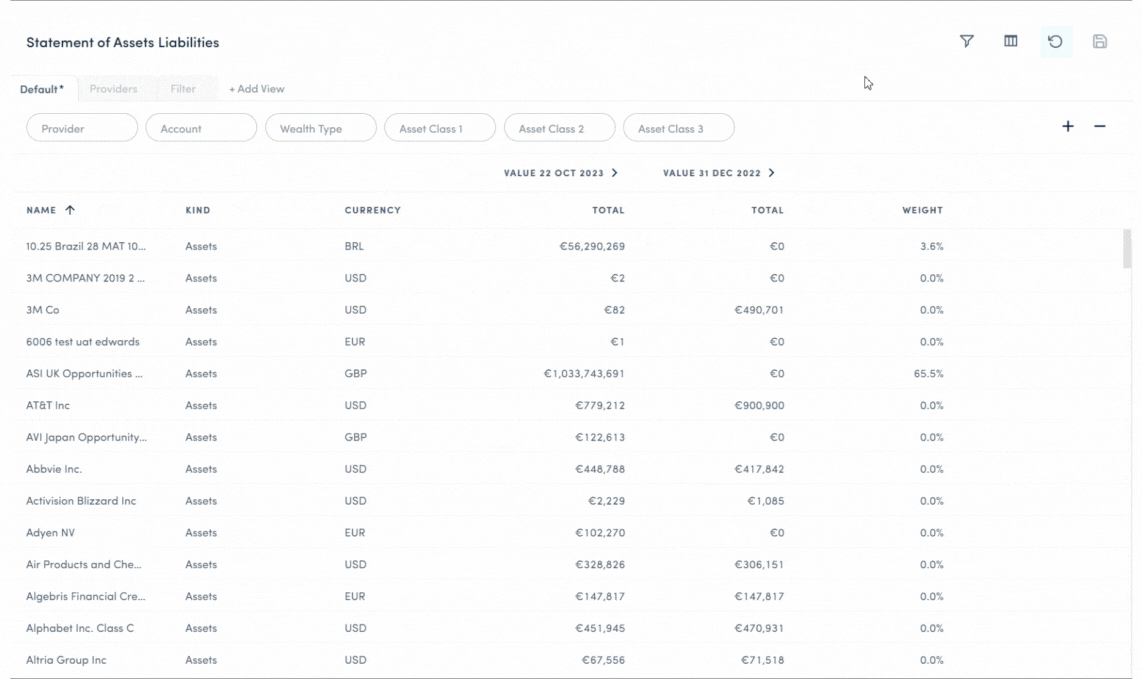
Task: Sort by the Weight column header
Action: tap(921, 210)
